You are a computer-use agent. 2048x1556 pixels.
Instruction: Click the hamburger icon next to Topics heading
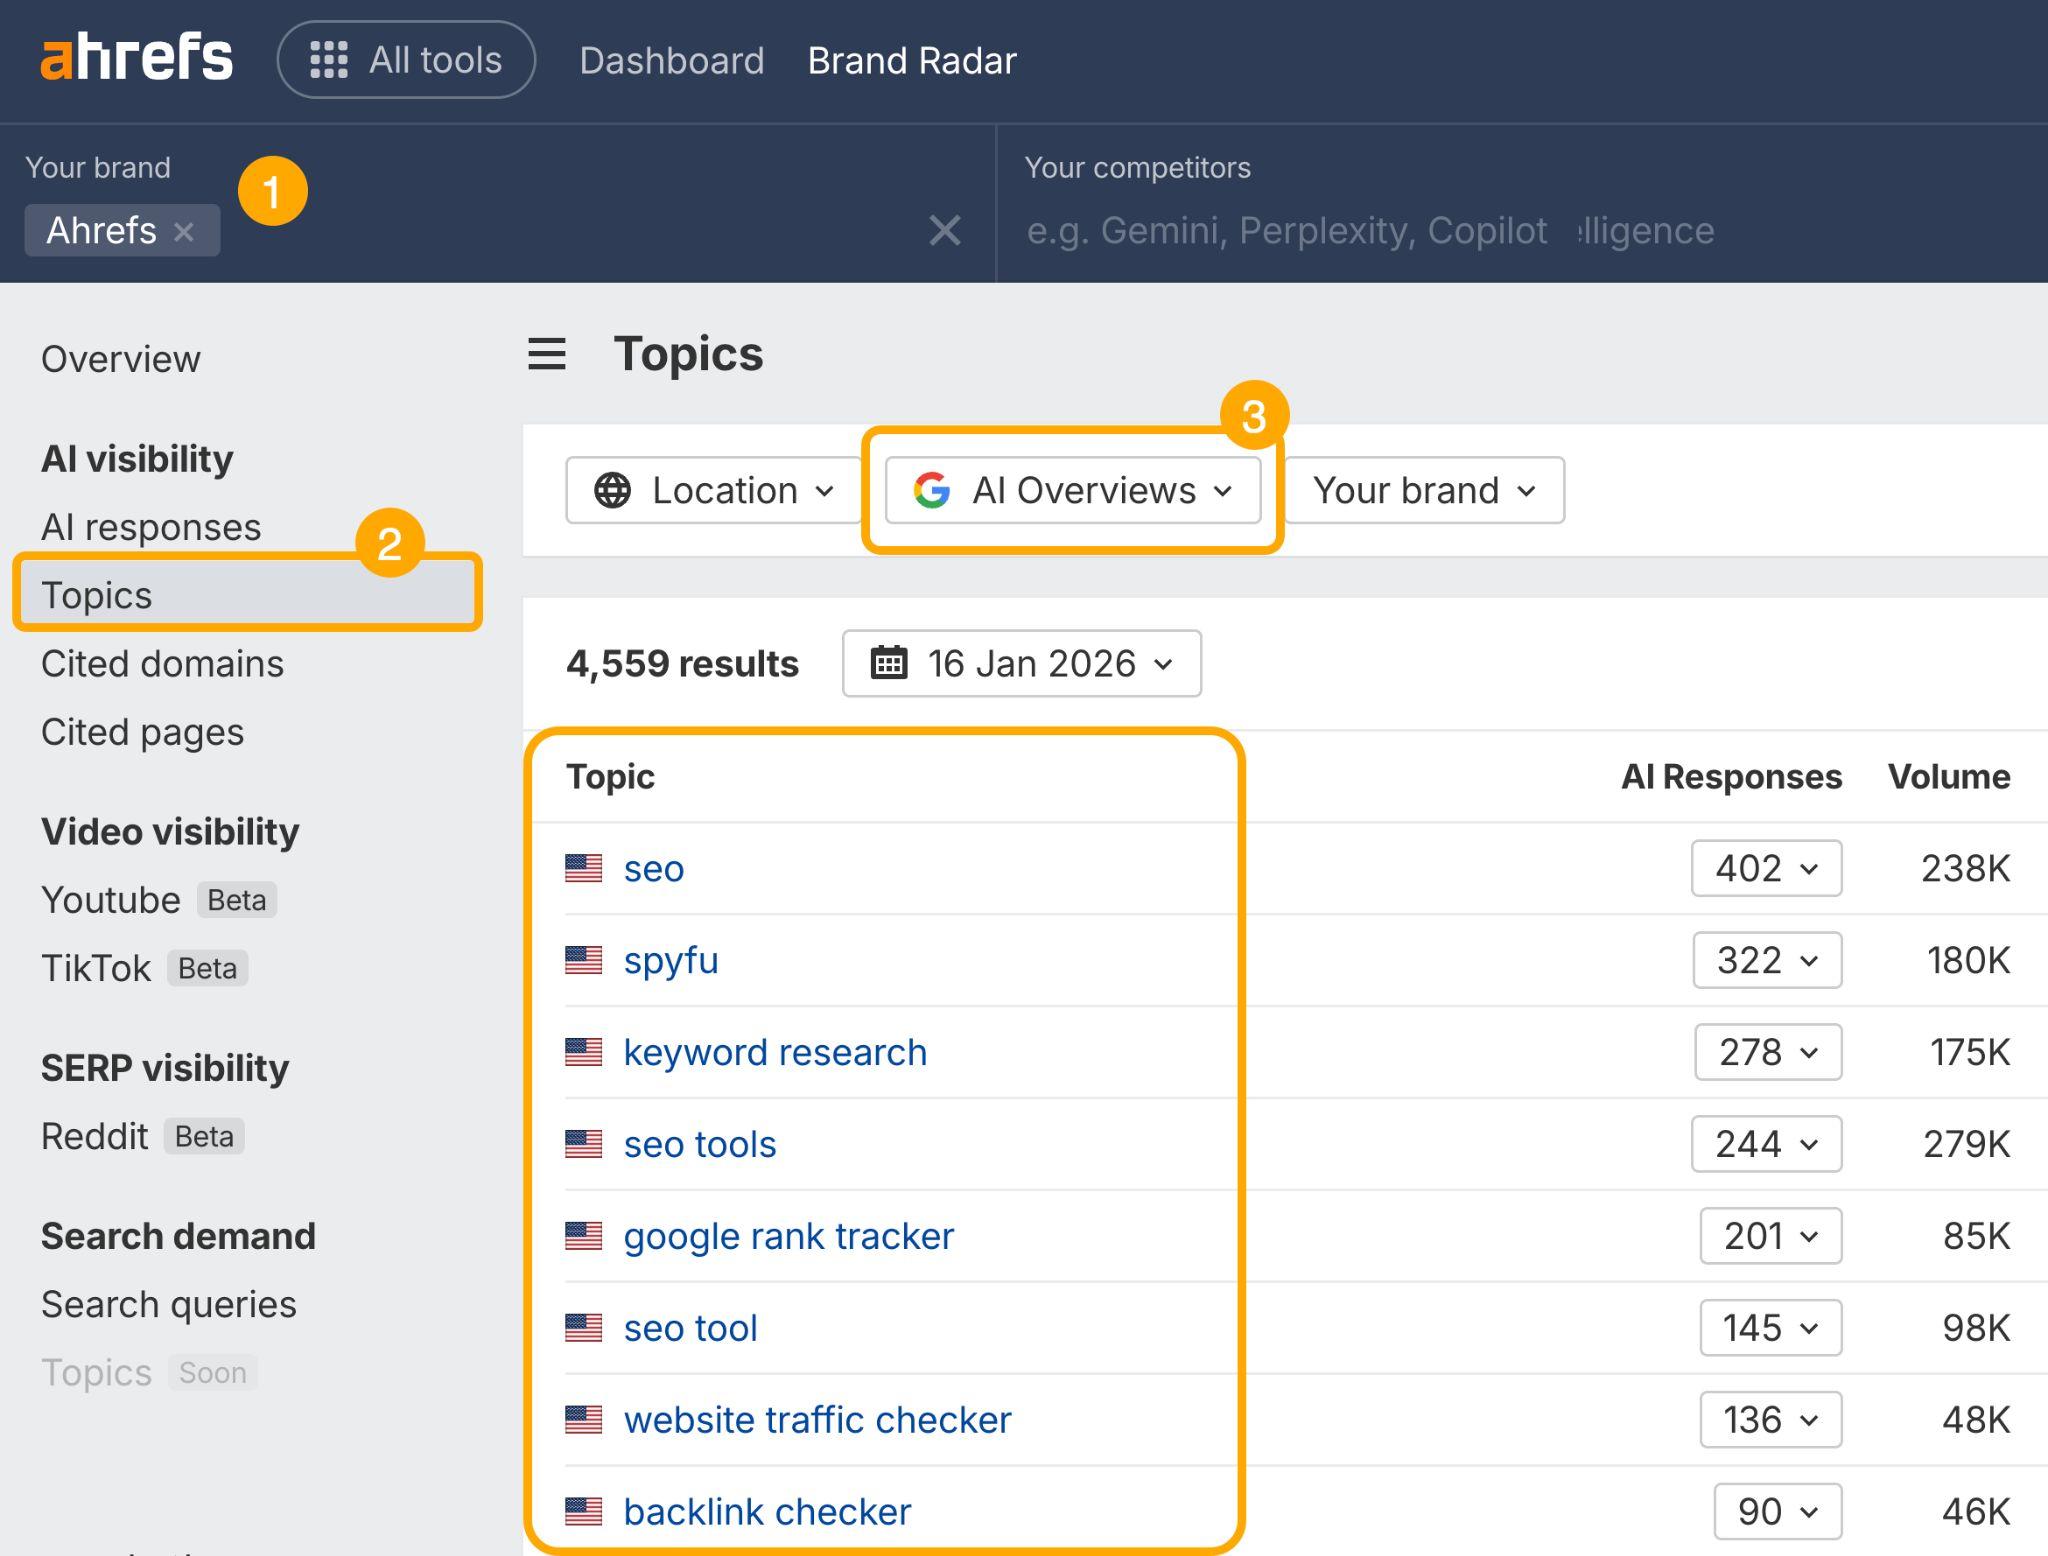(546, 353)
